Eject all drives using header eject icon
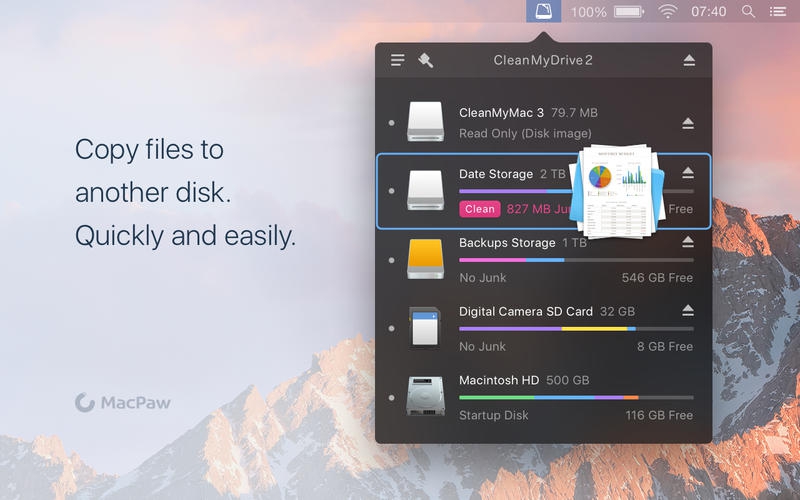 [x=689, y=60]
